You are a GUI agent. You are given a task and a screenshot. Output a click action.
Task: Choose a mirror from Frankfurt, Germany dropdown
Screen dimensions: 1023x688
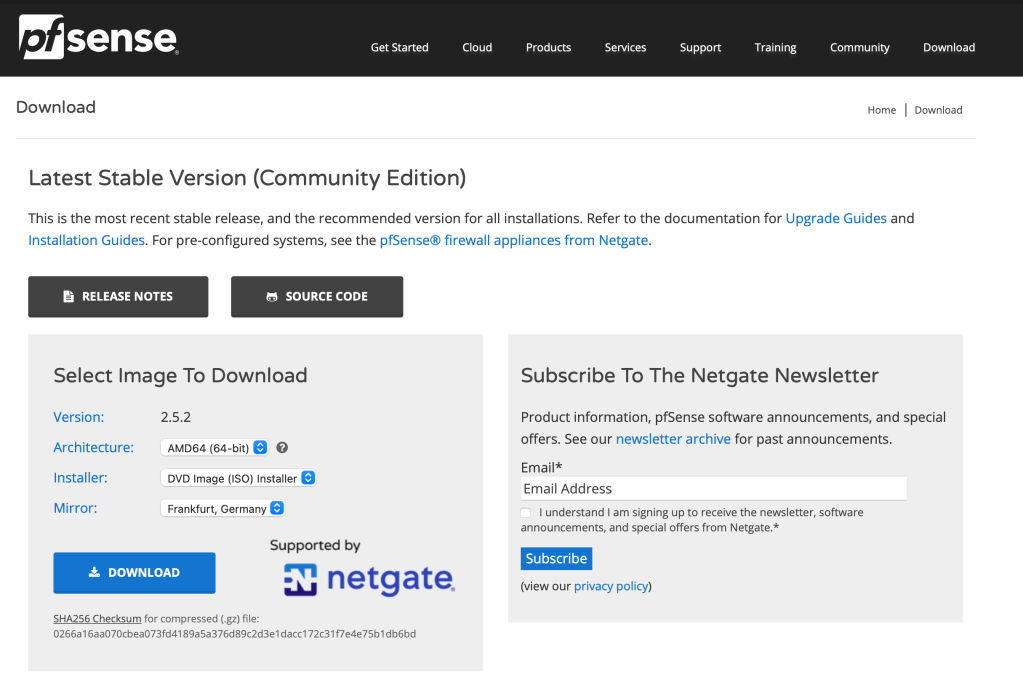click(223, 508)
